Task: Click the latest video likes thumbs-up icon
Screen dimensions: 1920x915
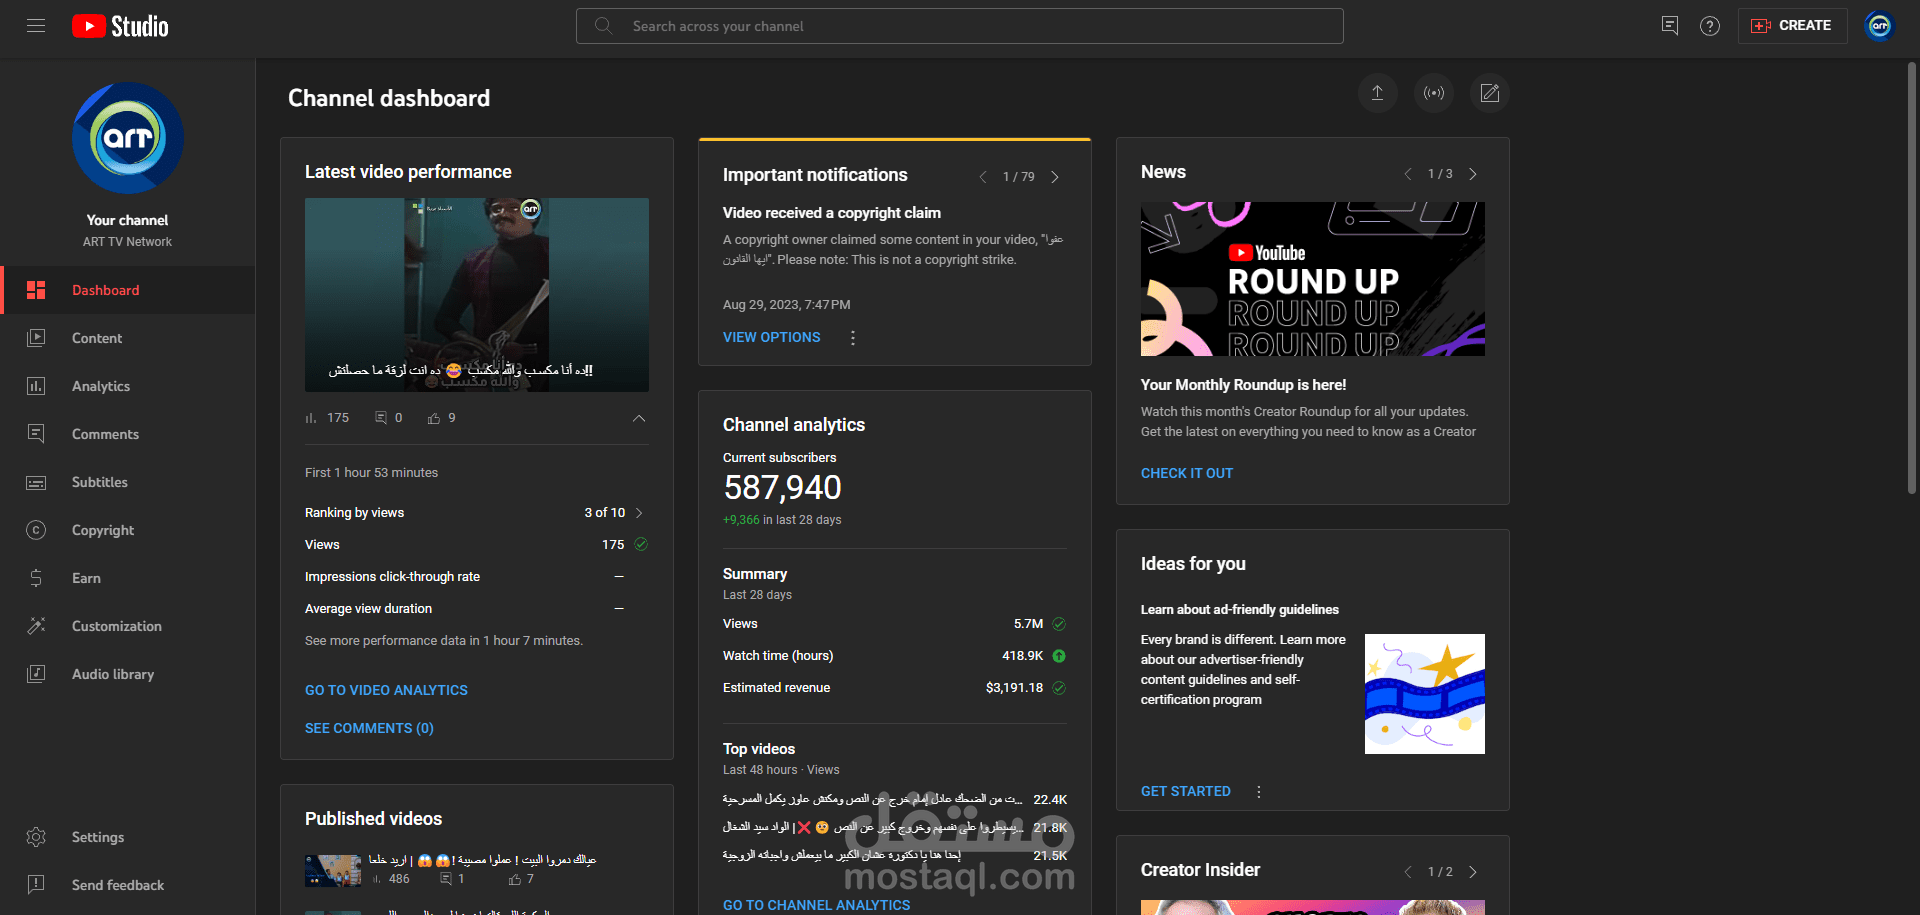Action: click(434, 418)
